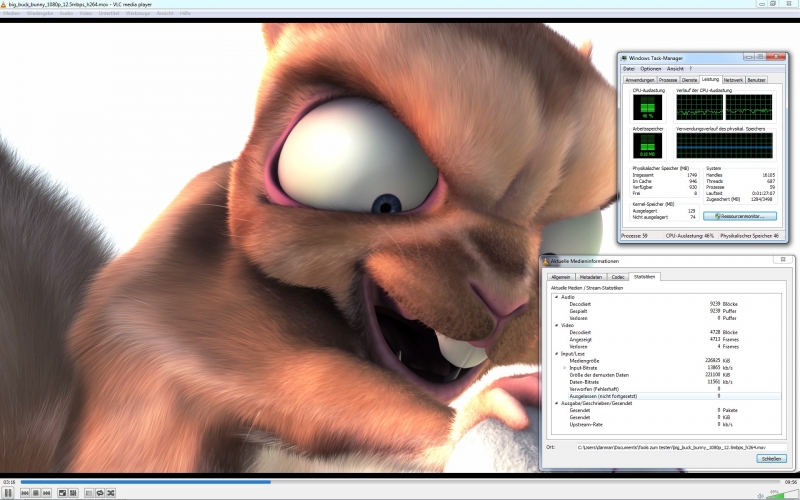Screen dimensions: 800x500
Task: Show the VLC playlist
Action: [x=89, y=493]
